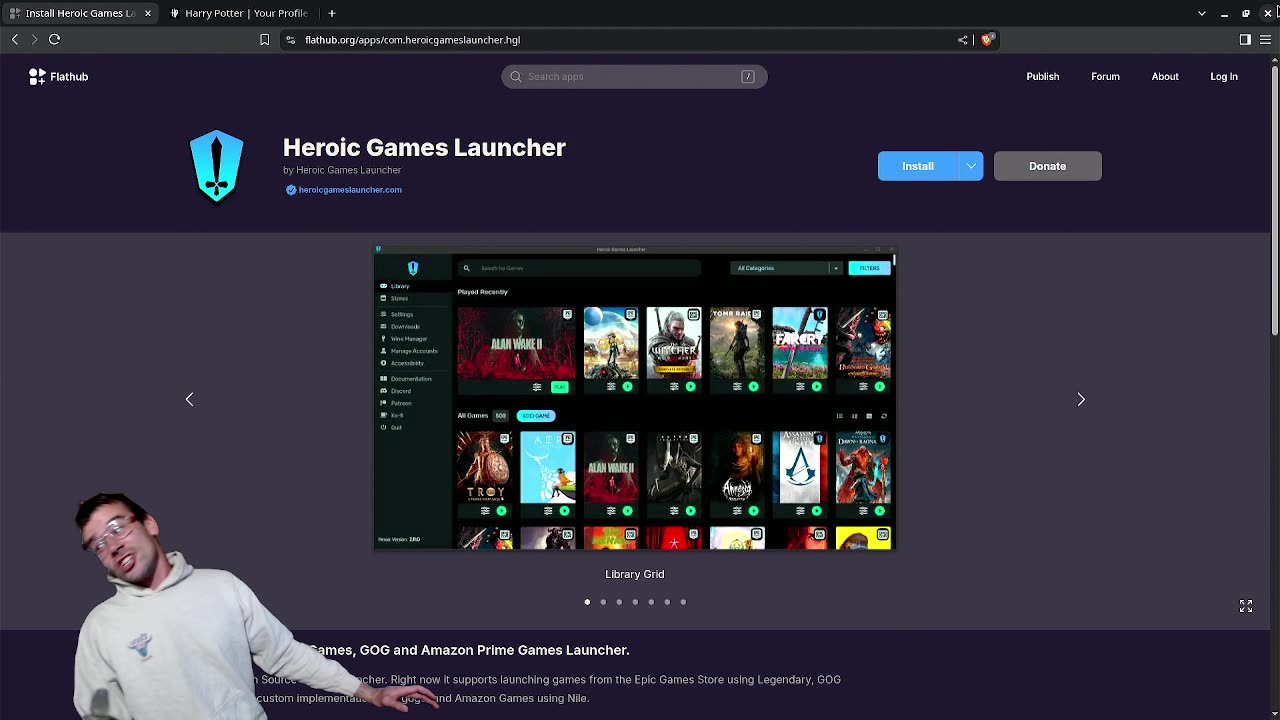The image size is (1280, 720).
Task: Click the Library Grid screenshot thumbnail
Action: (635, 398)
